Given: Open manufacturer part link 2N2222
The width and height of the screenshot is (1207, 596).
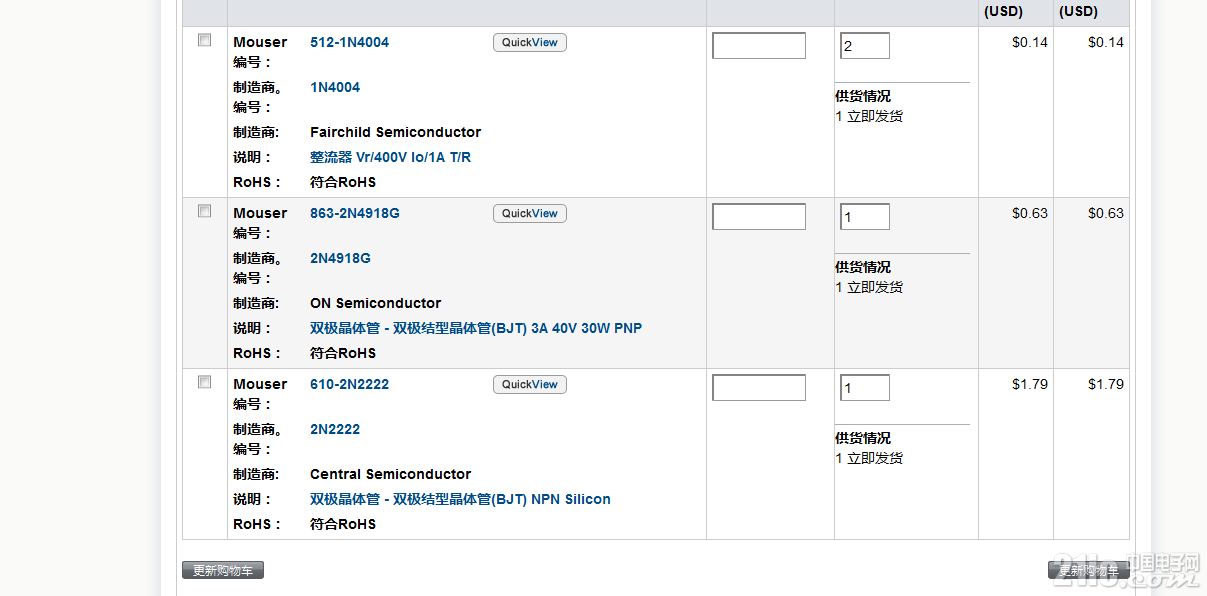Looking at the screenshot, I should tap(335, 430).
